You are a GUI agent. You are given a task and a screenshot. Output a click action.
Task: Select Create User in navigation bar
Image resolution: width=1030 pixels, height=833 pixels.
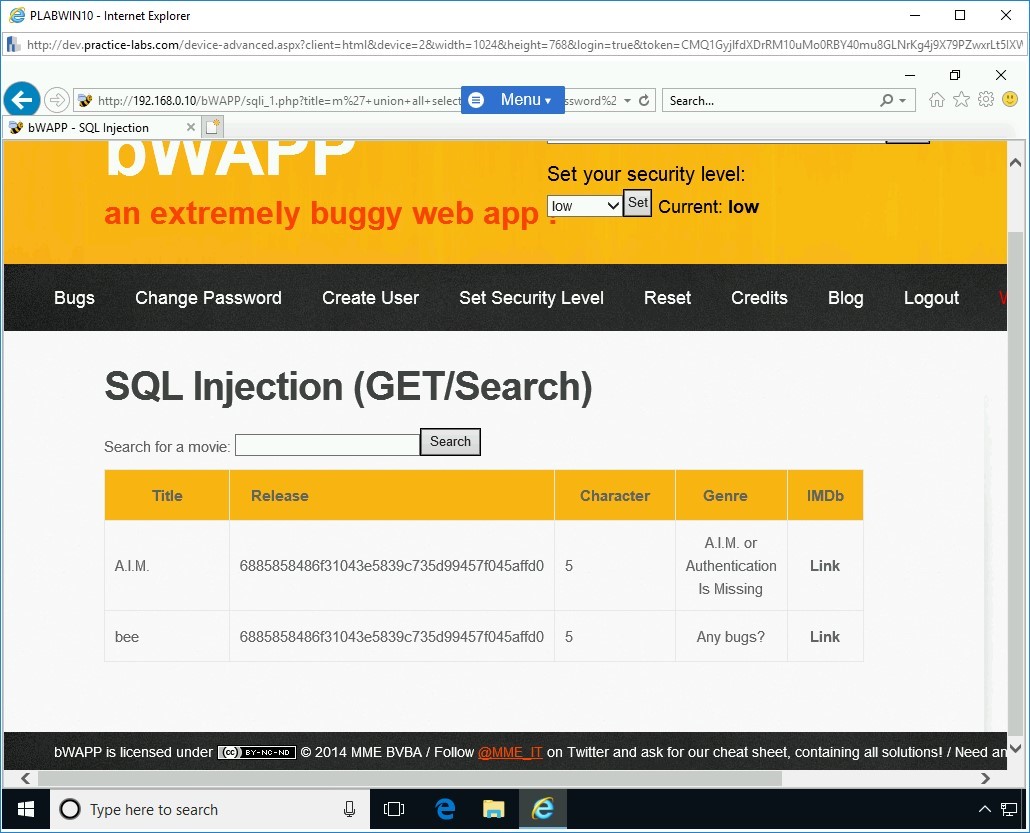[370, 298]
